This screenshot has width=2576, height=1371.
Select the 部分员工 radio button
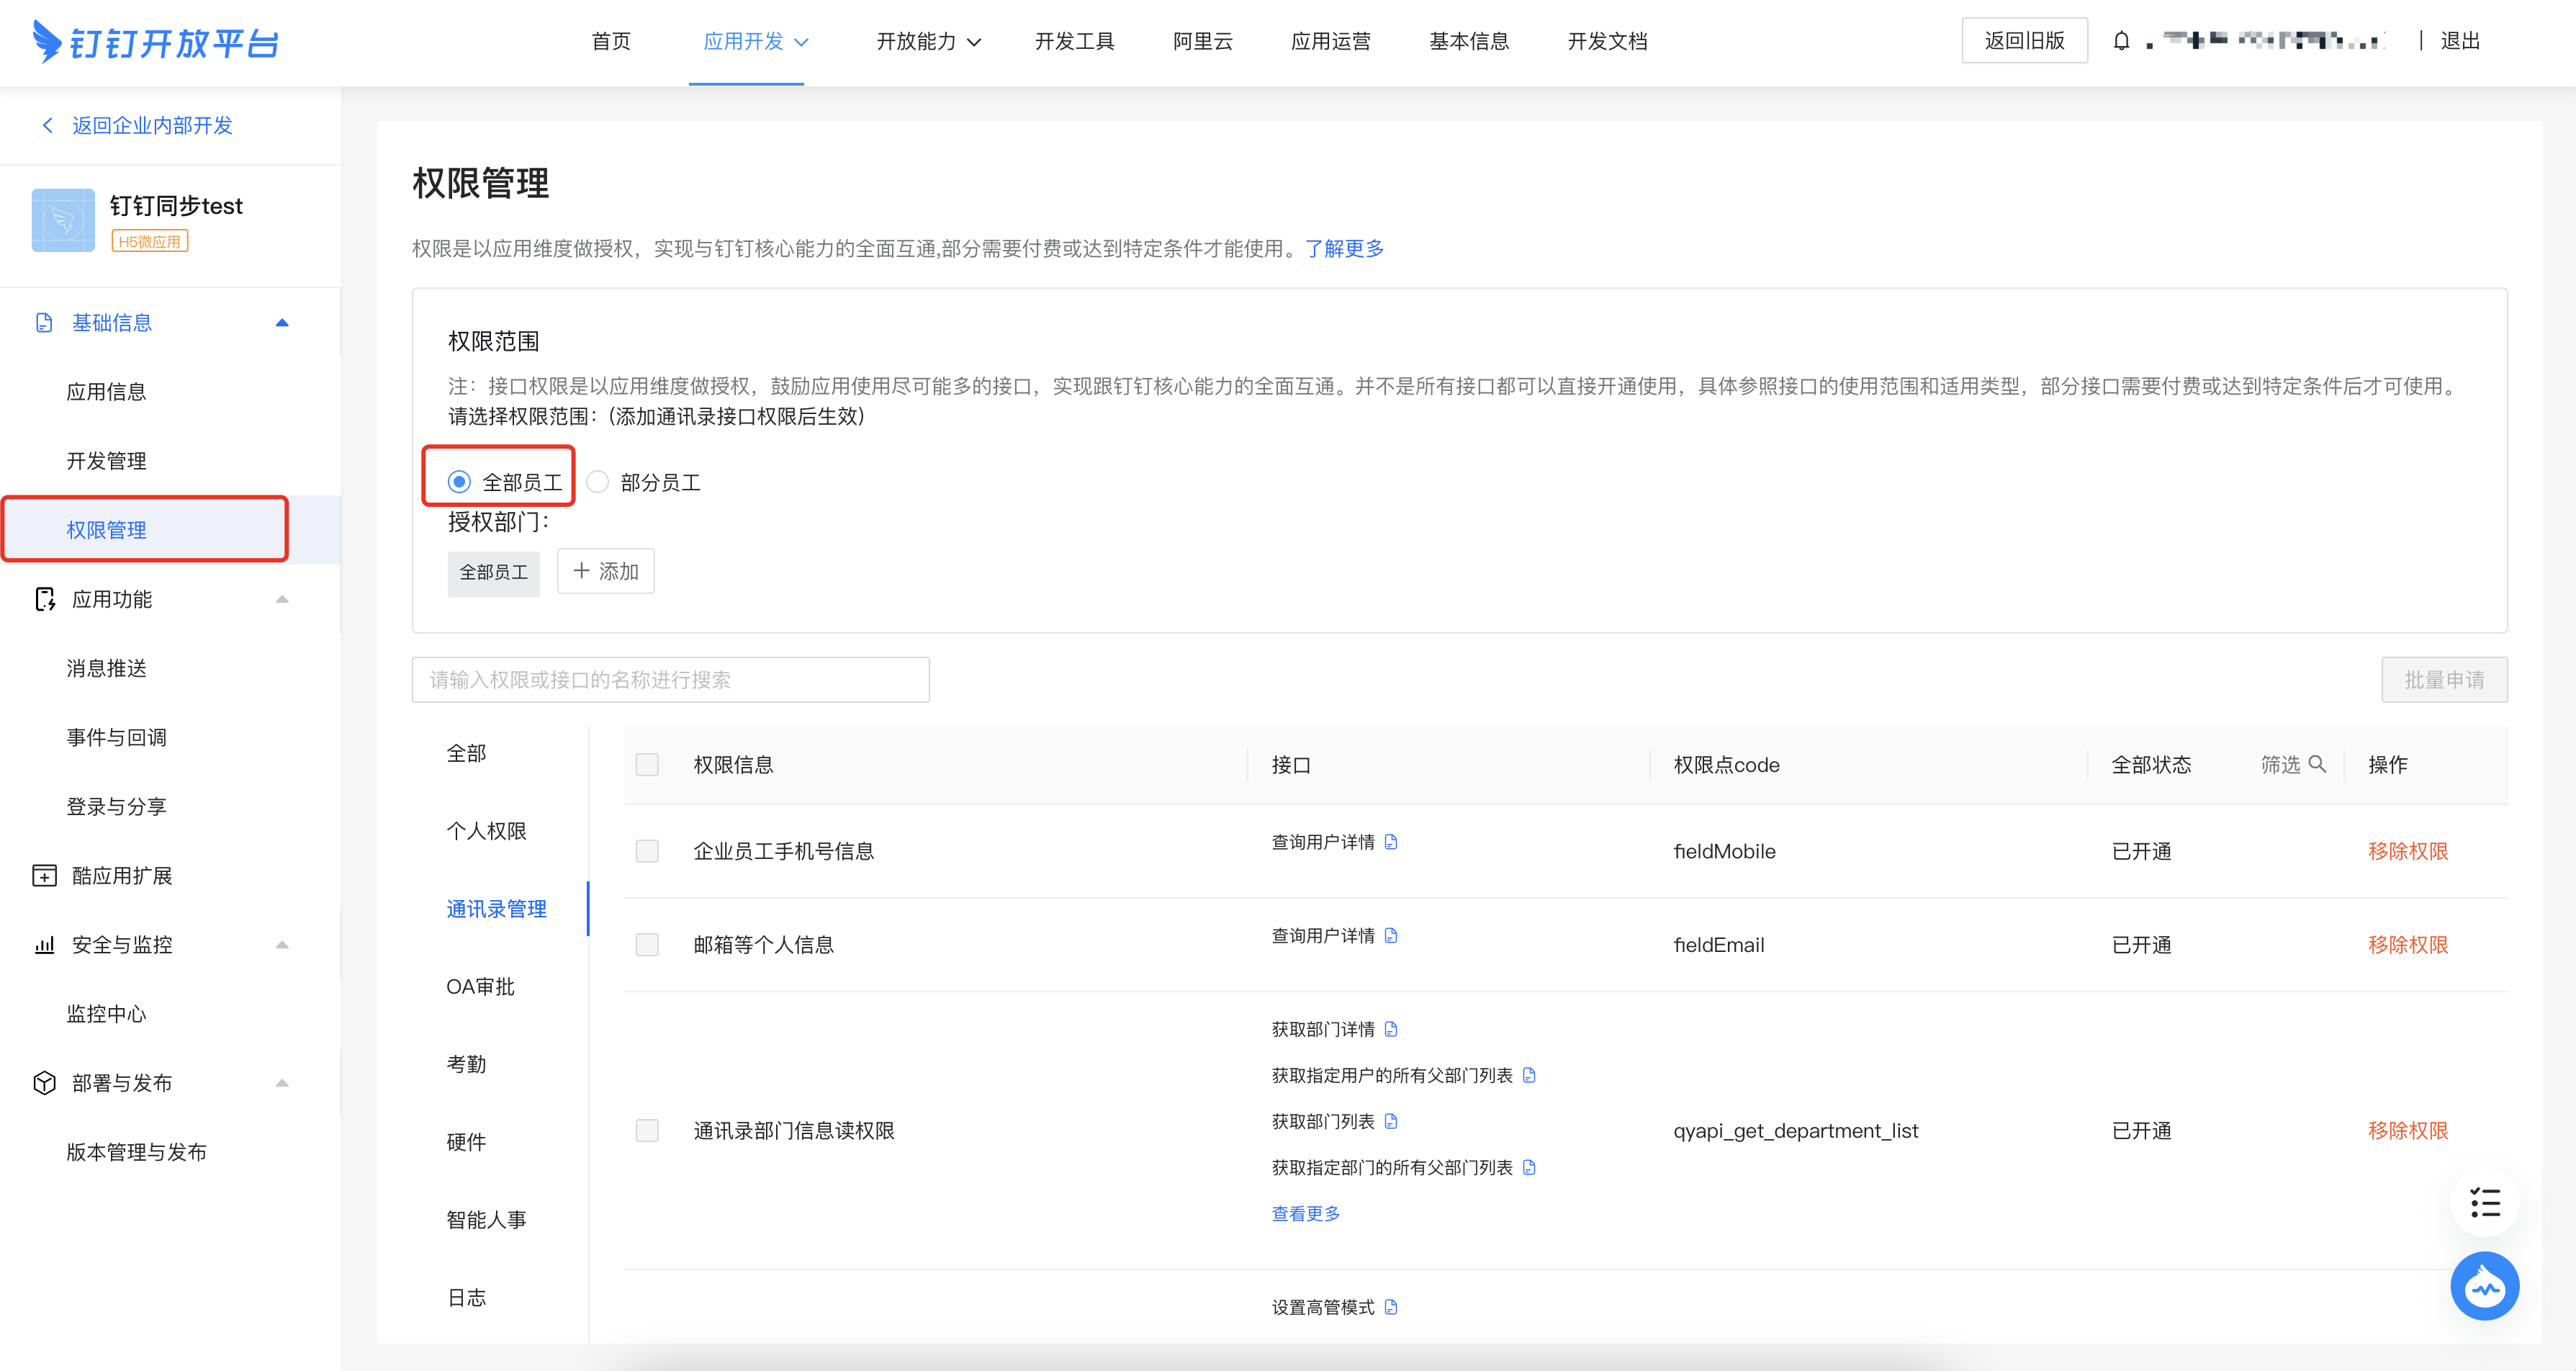coord(597,482)
